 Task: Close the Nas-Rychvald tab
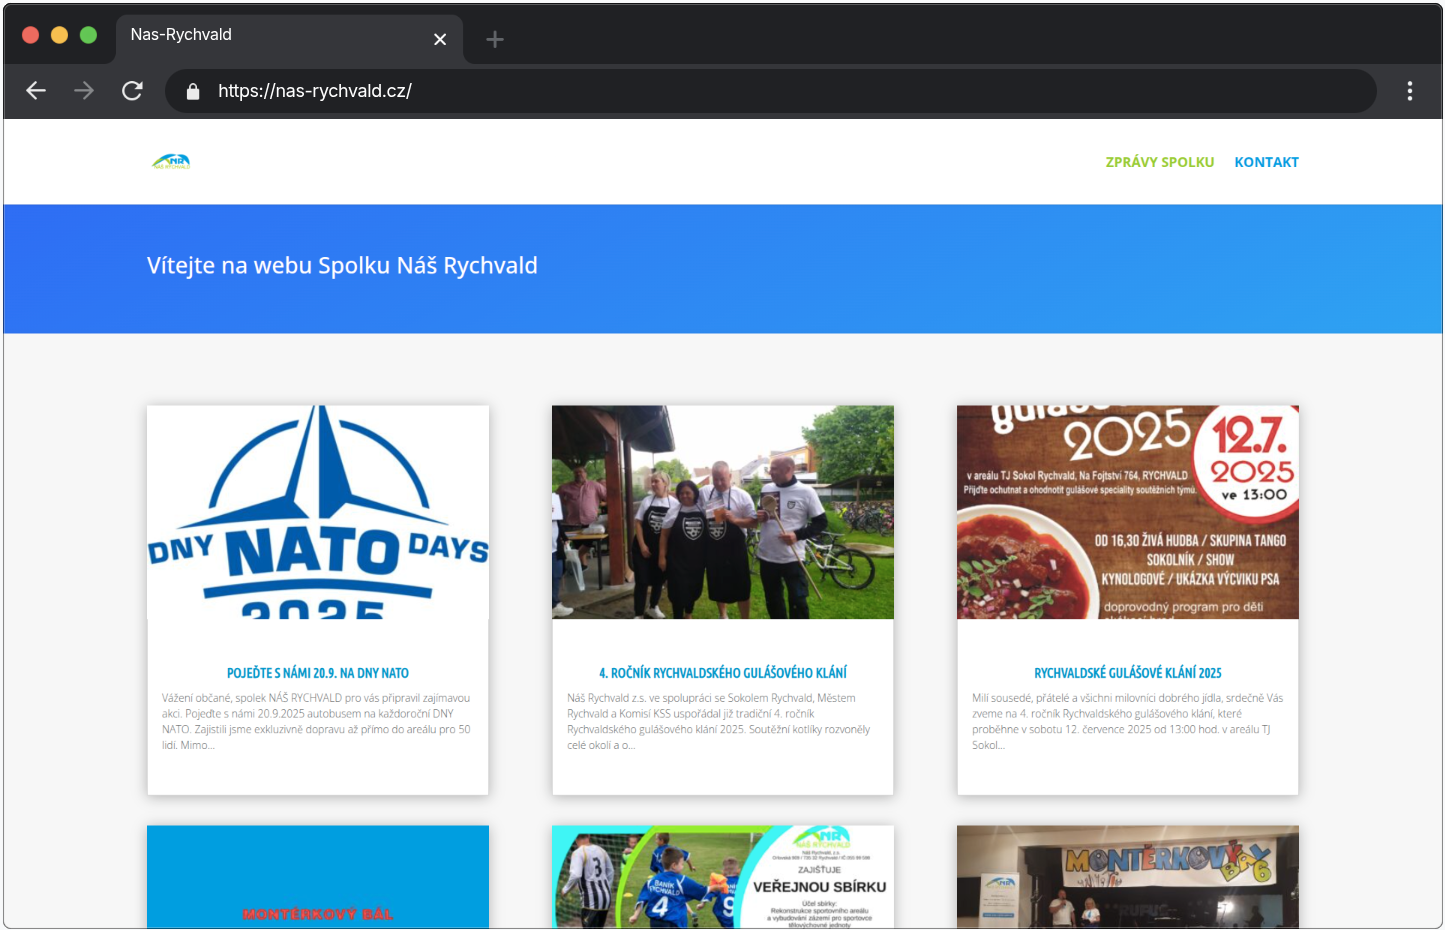(x=440, y=39)
